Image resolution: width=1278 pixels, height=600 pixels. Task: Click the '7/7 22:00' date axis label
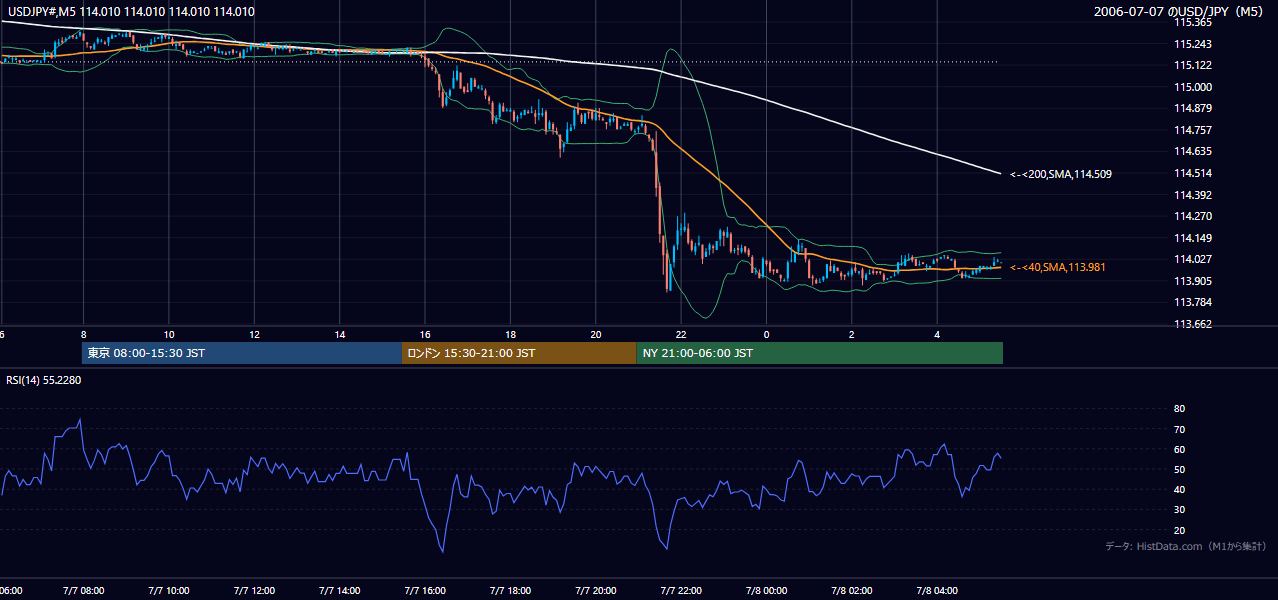click(681, 591)
